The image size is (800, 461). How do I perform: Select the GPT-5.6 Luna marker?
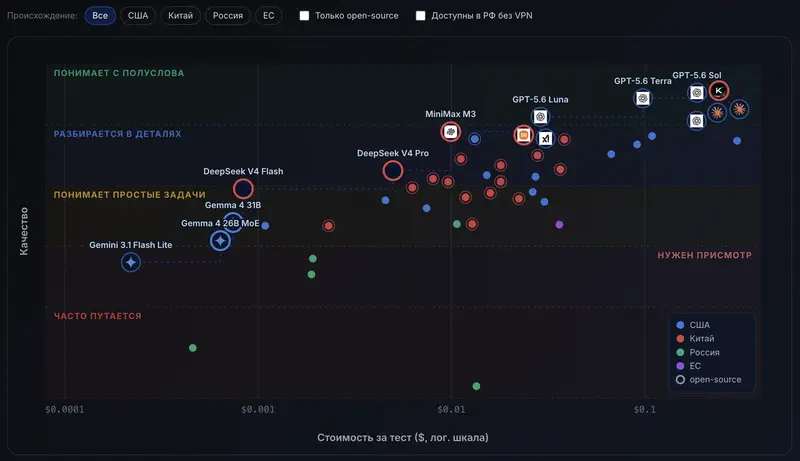coord(540,117)
